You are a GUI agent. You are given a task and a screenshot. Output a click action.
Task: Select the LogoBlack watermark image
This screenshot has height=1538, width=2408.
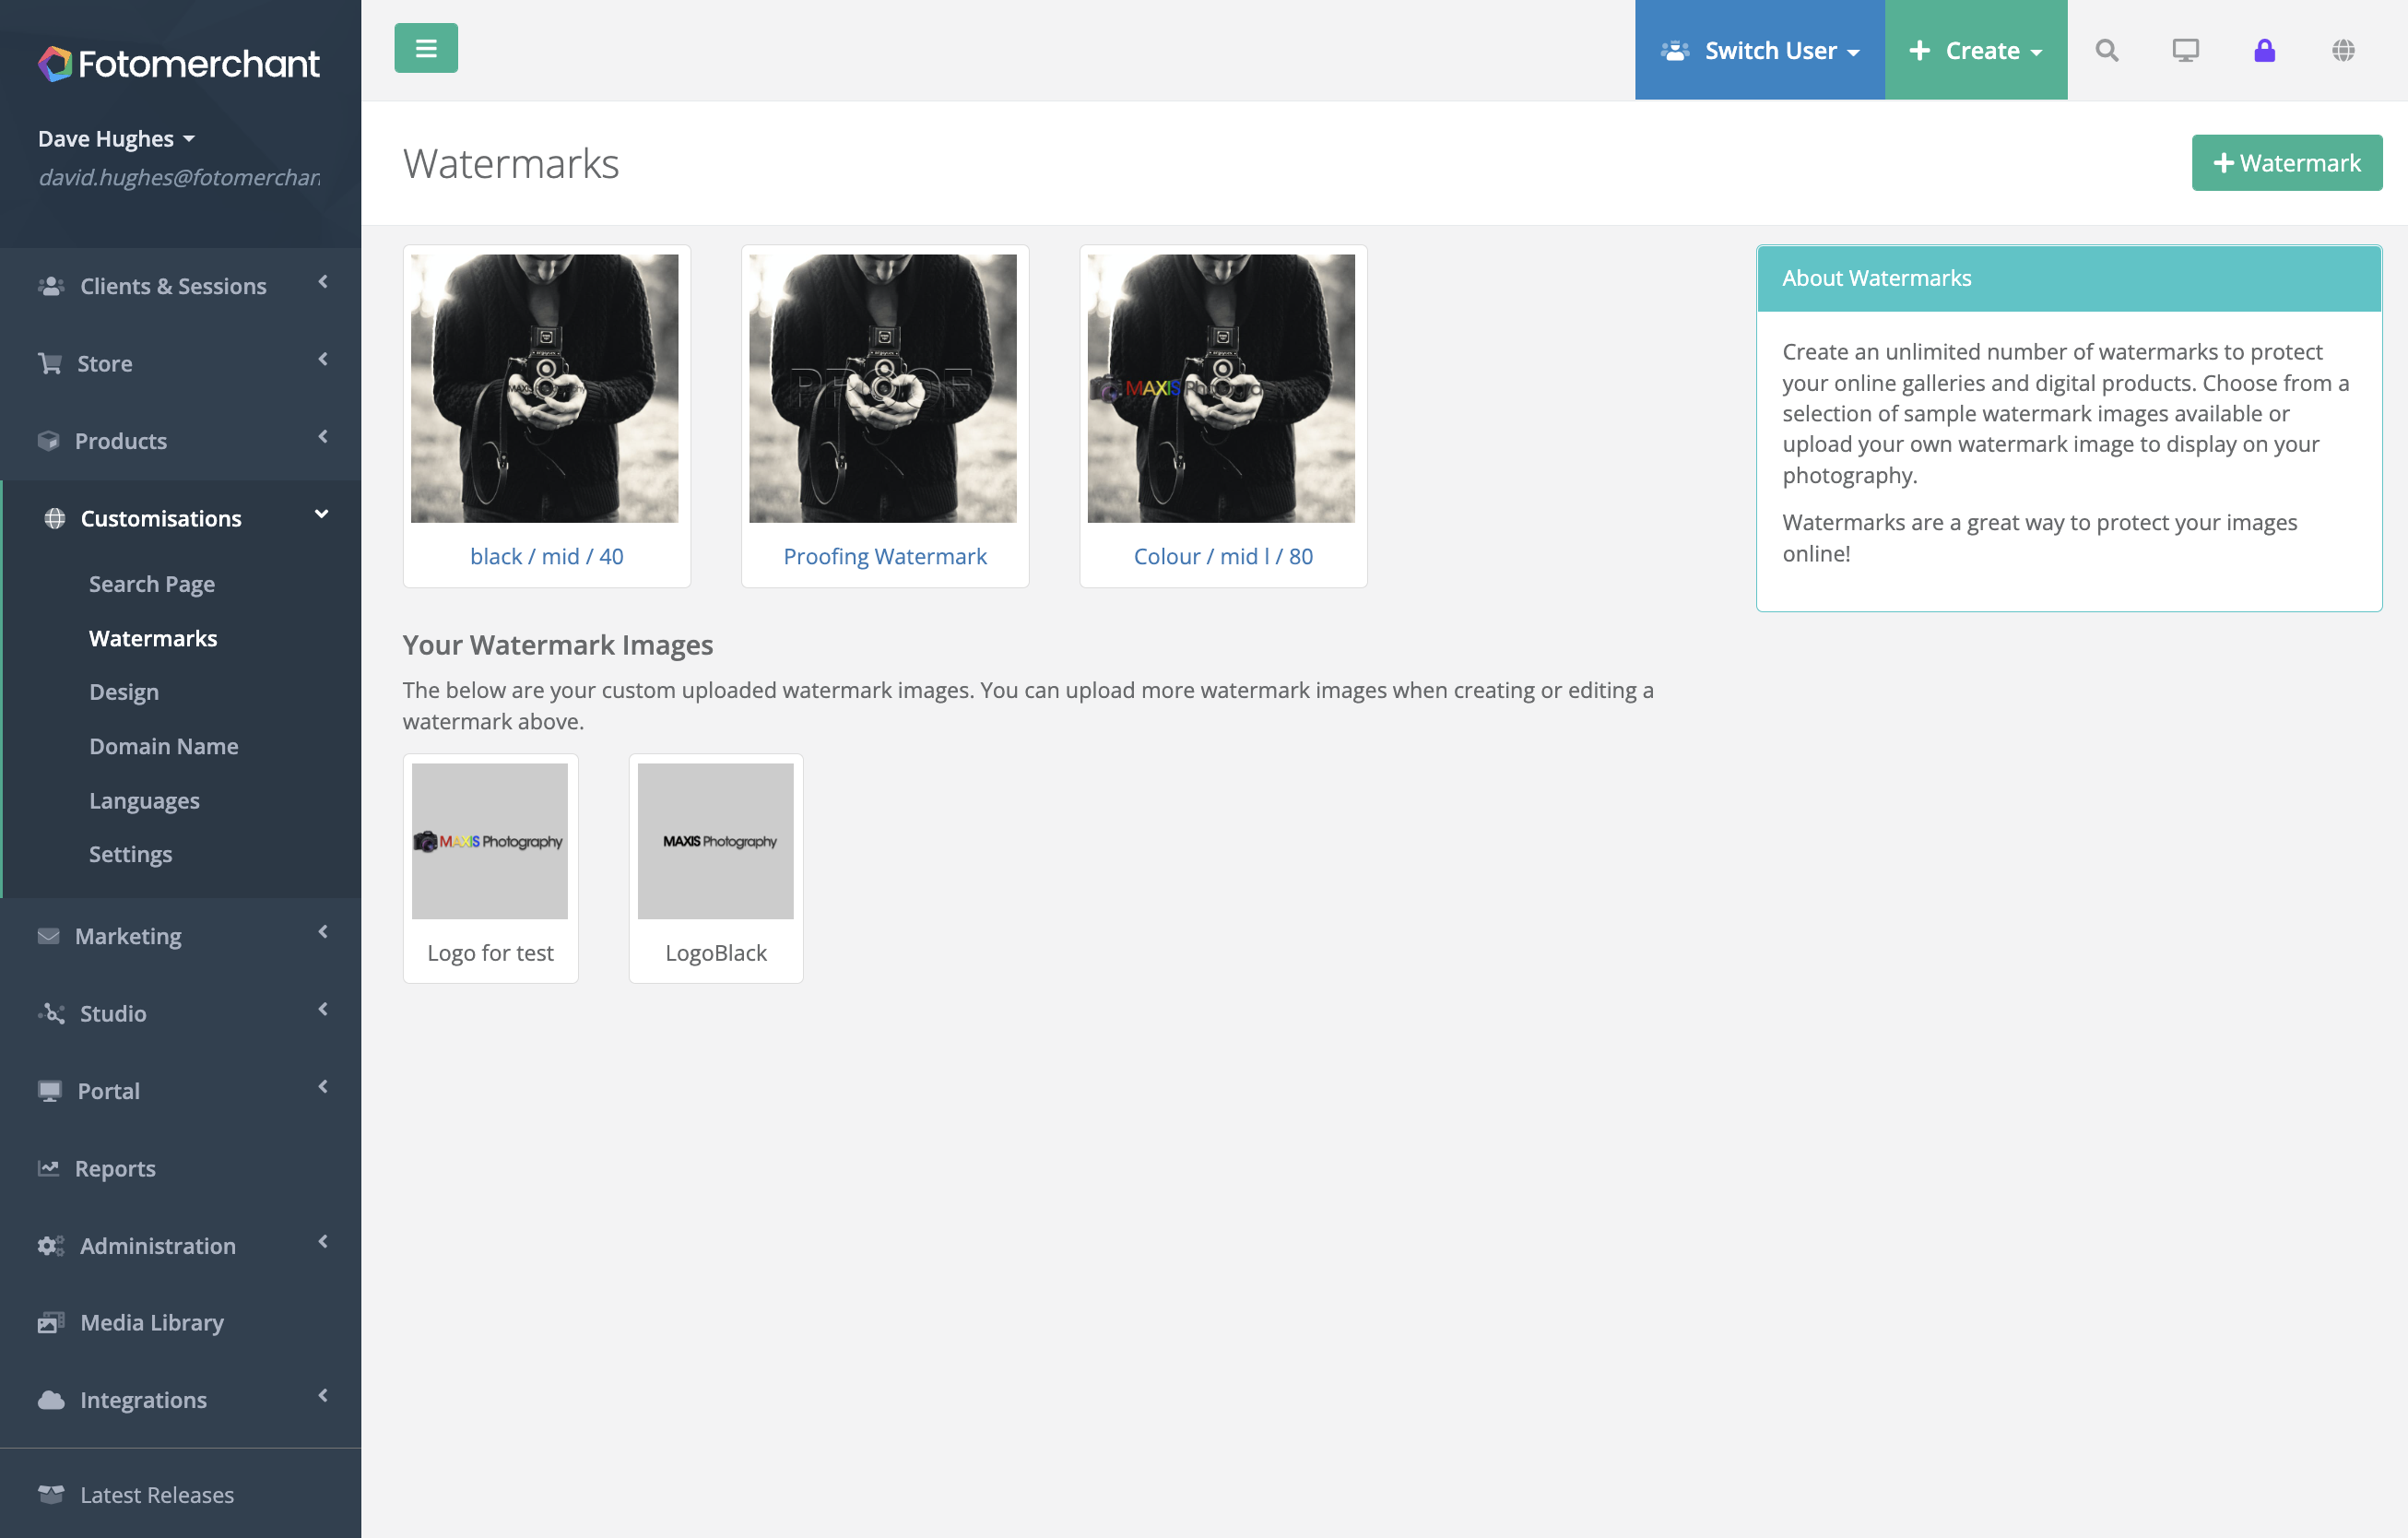pos(716,841)
